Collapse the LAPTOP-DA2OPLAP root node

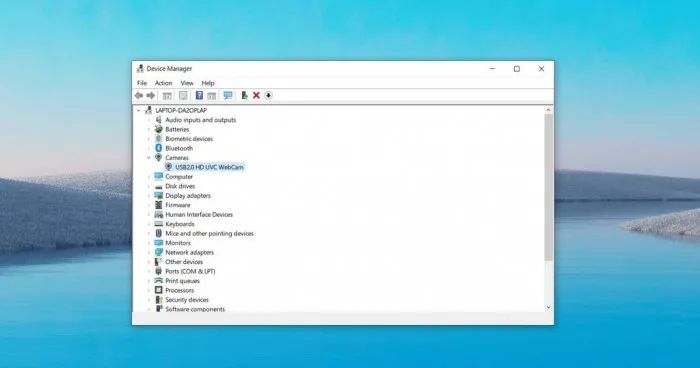pos(139,110)
